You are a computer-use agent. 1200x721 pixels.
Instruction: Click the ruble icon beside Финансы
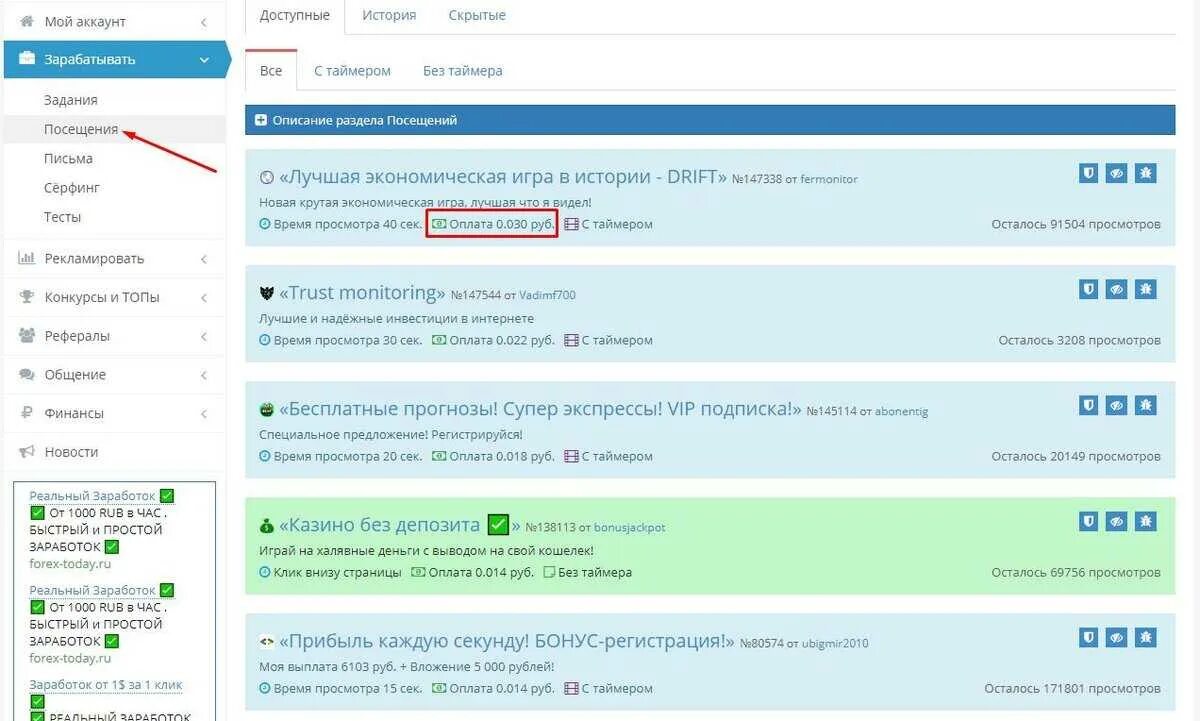[27, 413]
